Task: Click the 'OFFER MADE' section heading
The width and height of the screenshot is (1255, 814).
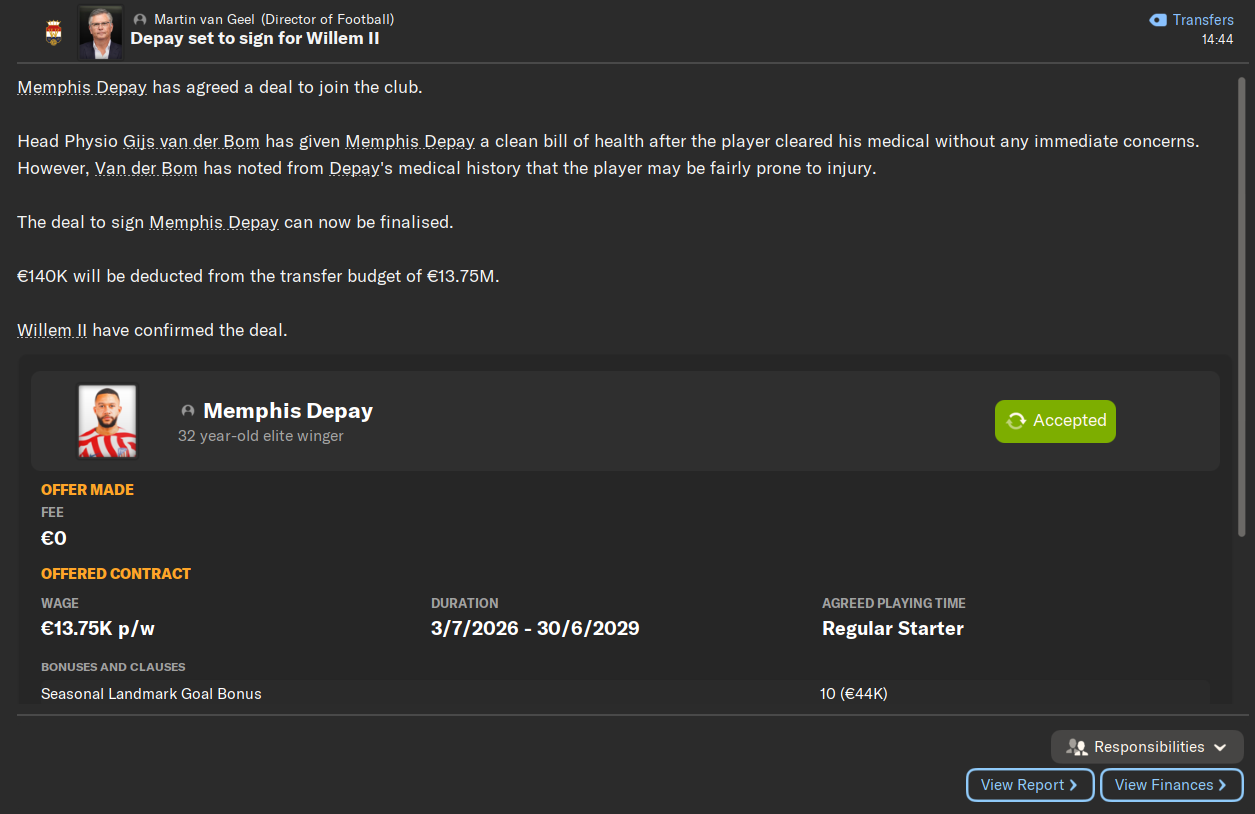Action: 87,490
